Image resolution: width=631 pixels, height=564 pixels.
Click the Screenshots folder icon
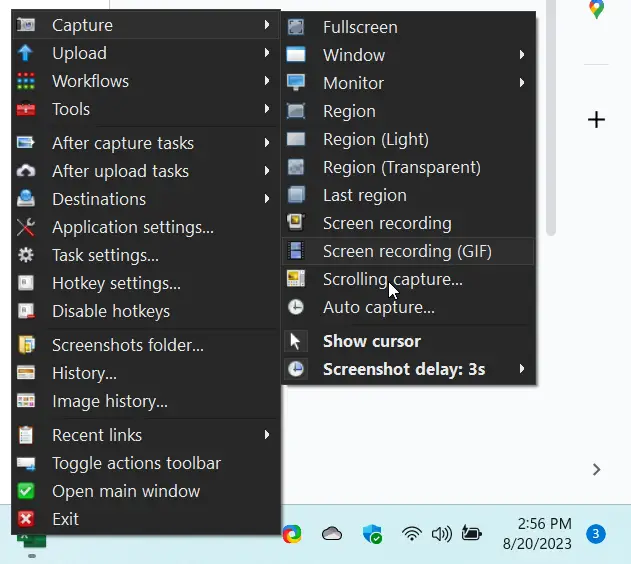pos(27,345)
